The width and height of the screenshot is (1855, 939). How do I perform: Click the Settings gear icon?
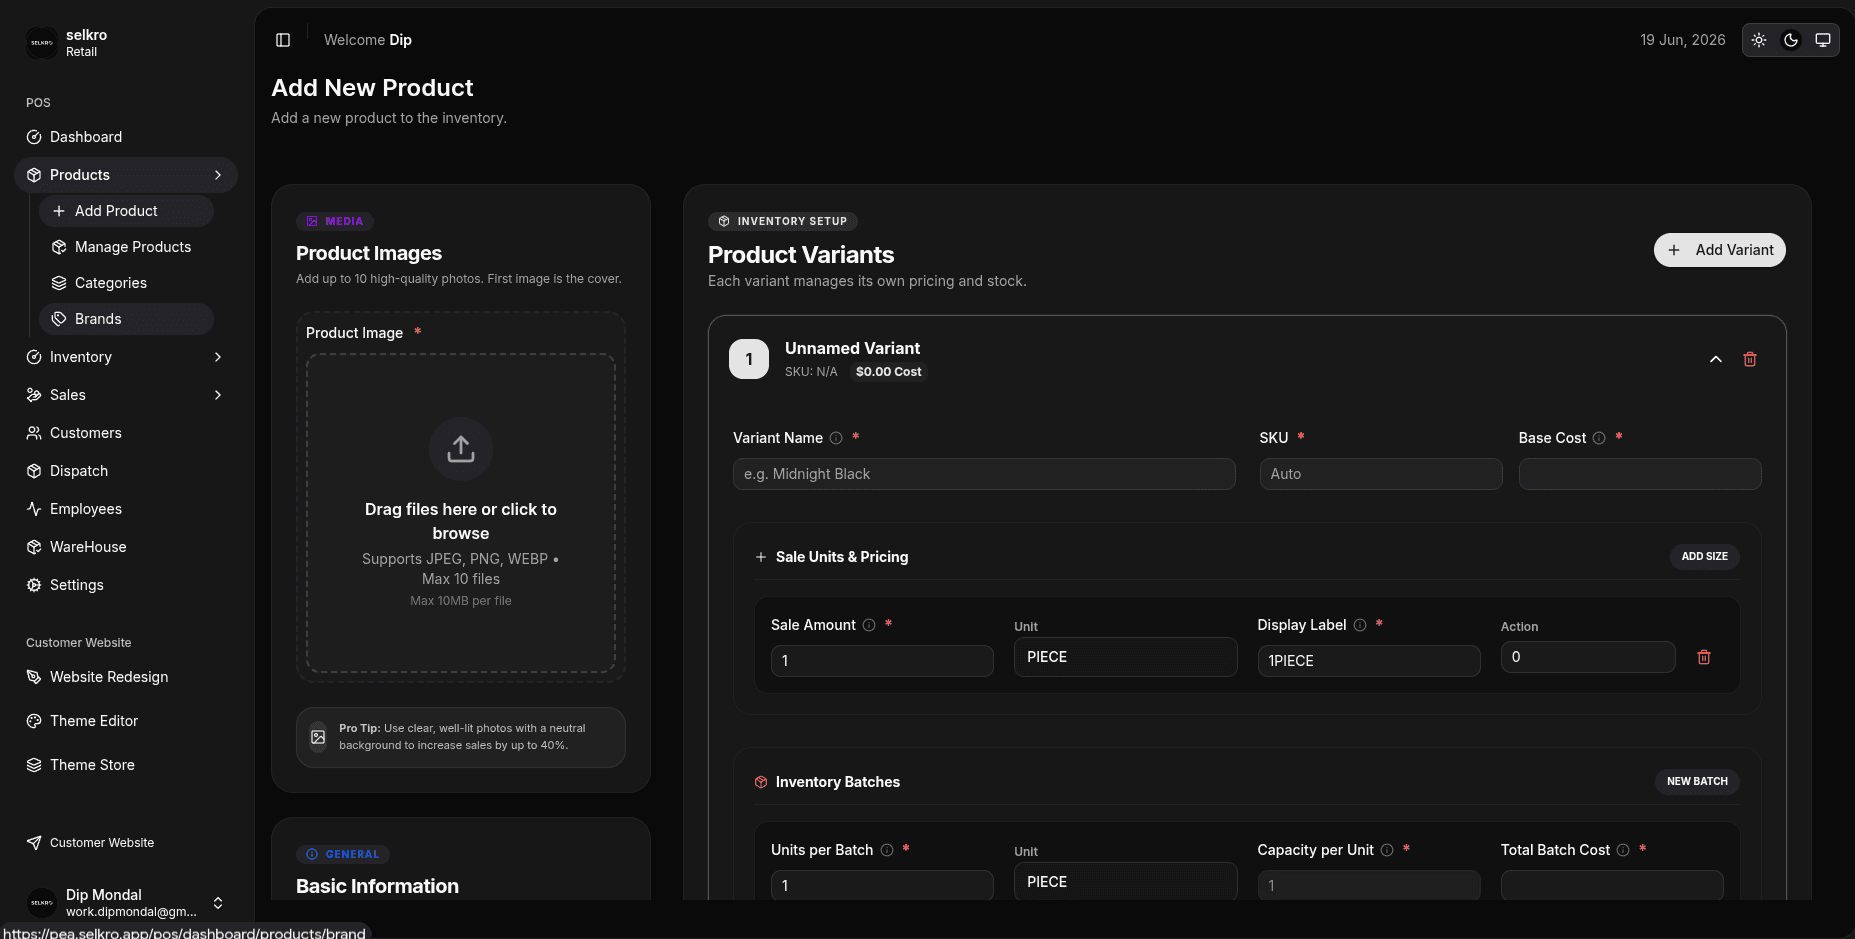click(34, 585)
